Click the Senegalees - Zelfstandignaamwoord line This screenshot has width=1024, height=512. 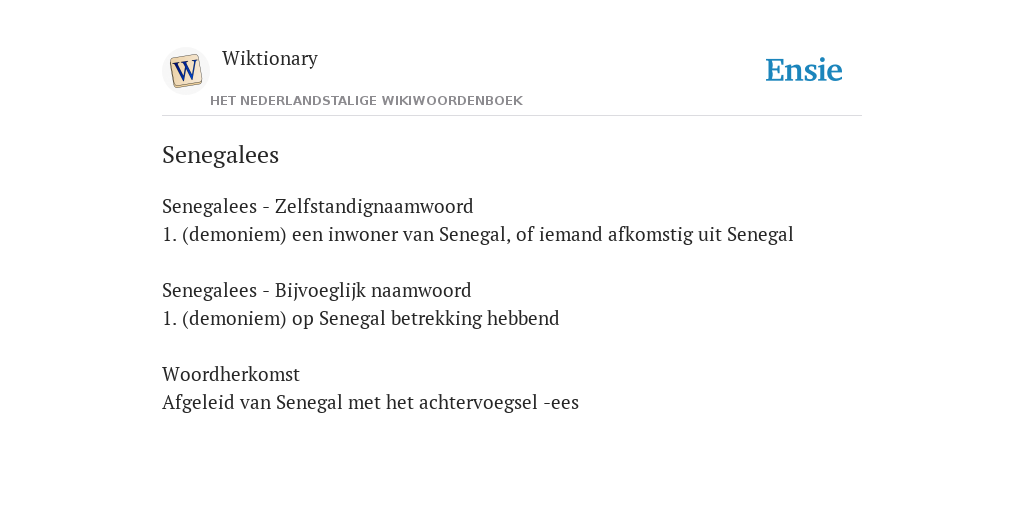317,206
